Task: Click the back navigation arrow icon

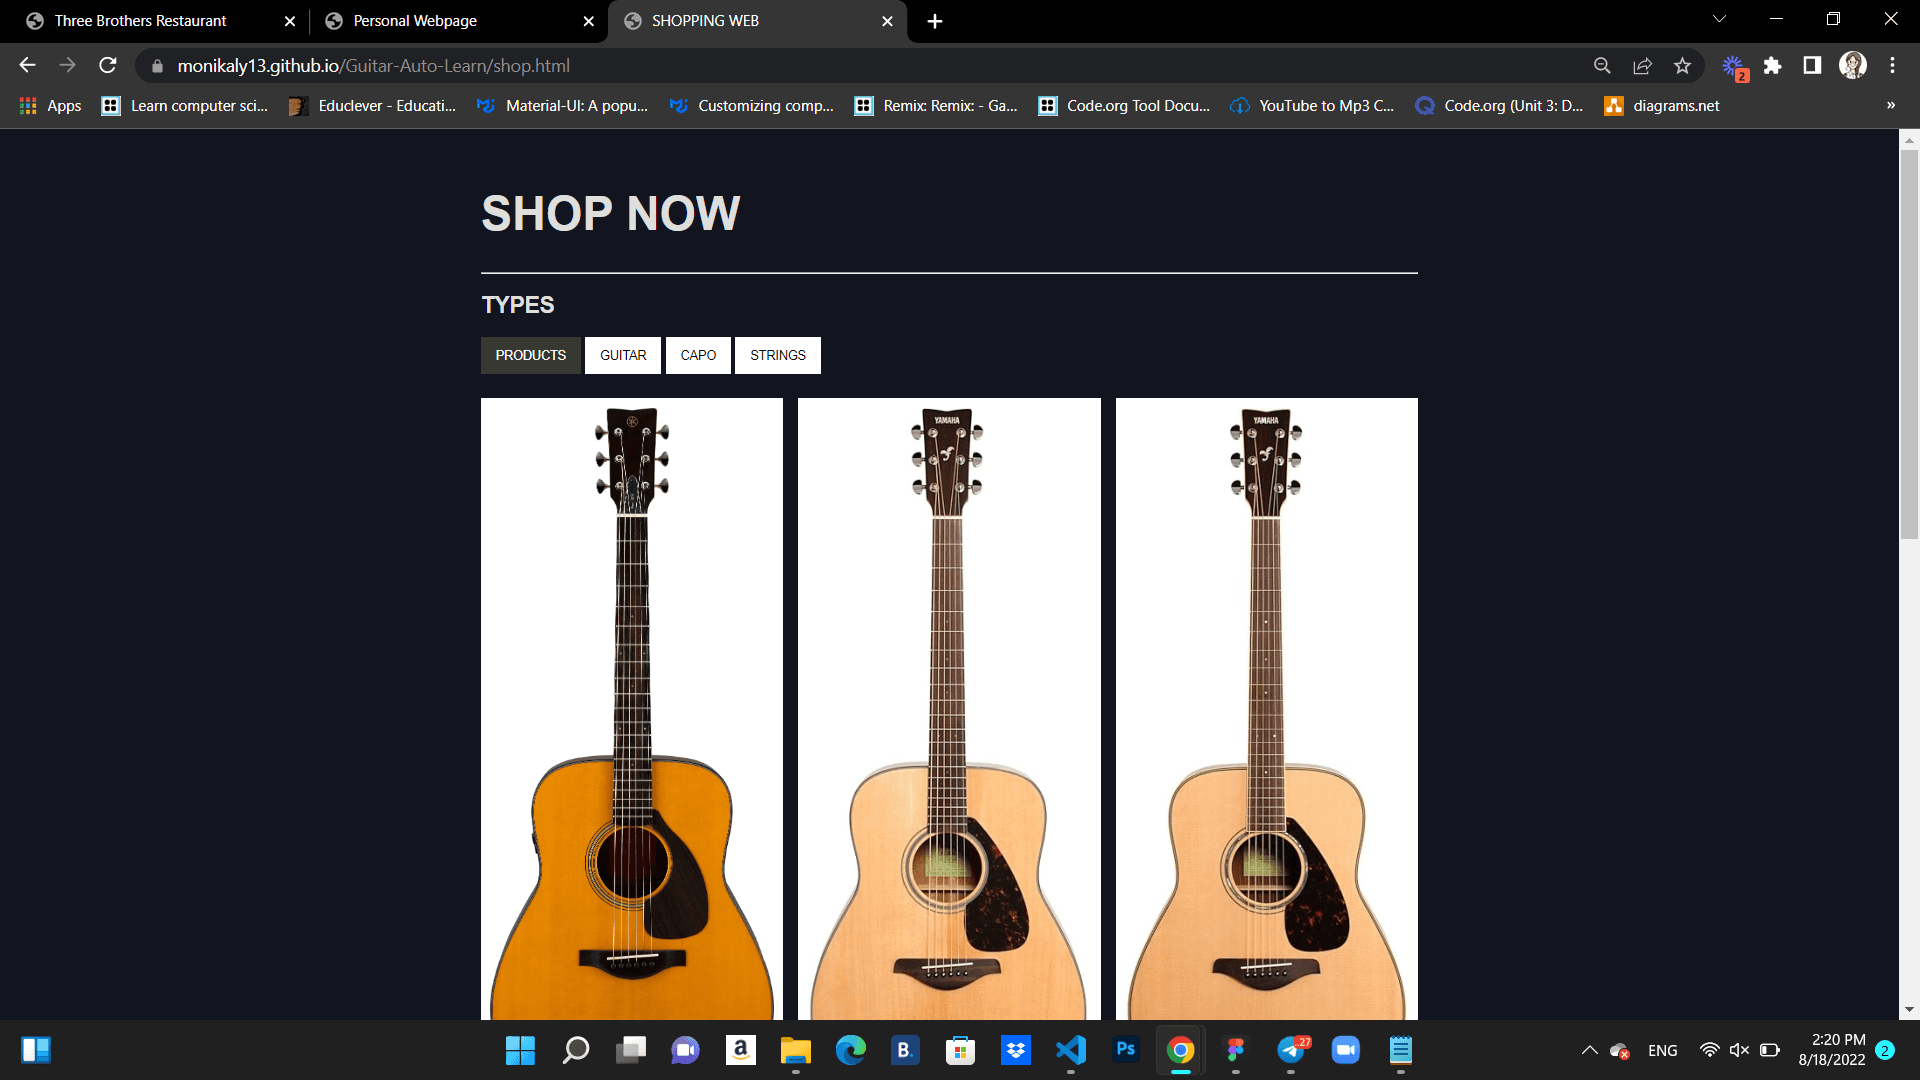Action: 26,66
